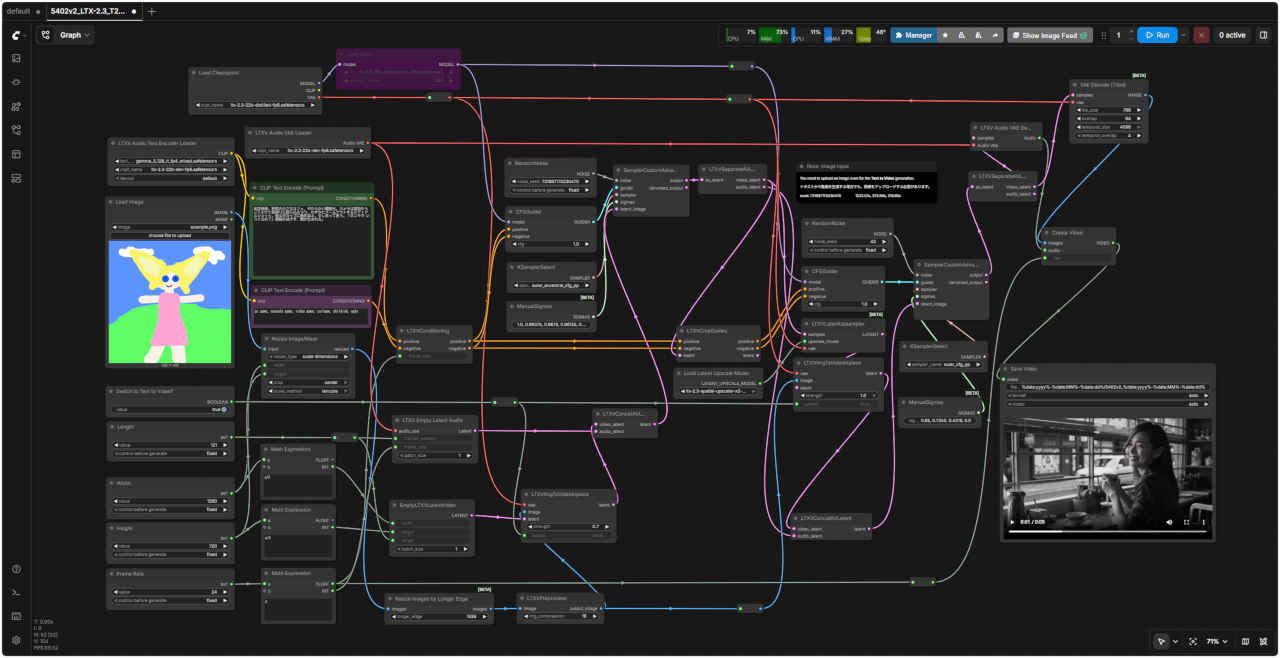Image resolution: width=1280 pixels, height=658 pixels.
Task: Open the Workflows tree sidebar panel
Action: coord(16,130)
